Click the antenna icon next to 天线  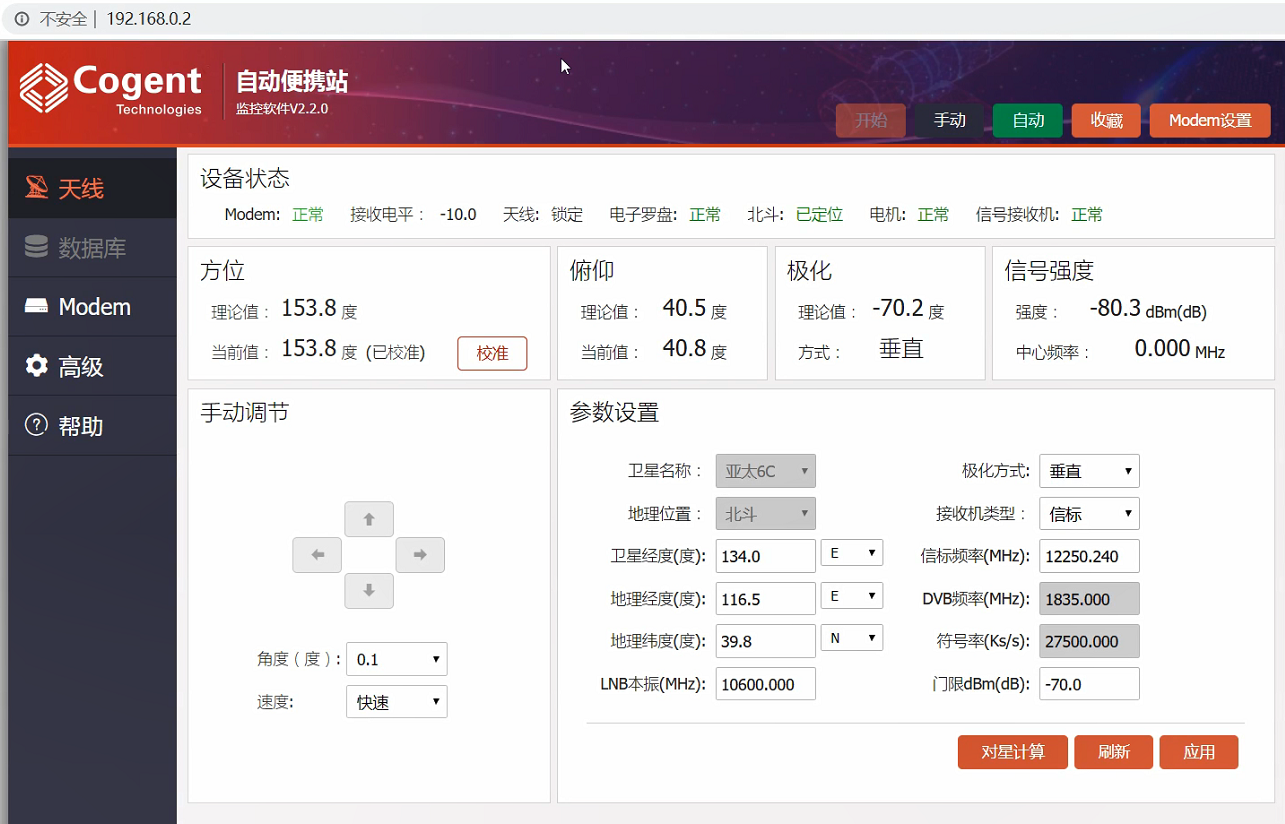[x=37, y=187]
